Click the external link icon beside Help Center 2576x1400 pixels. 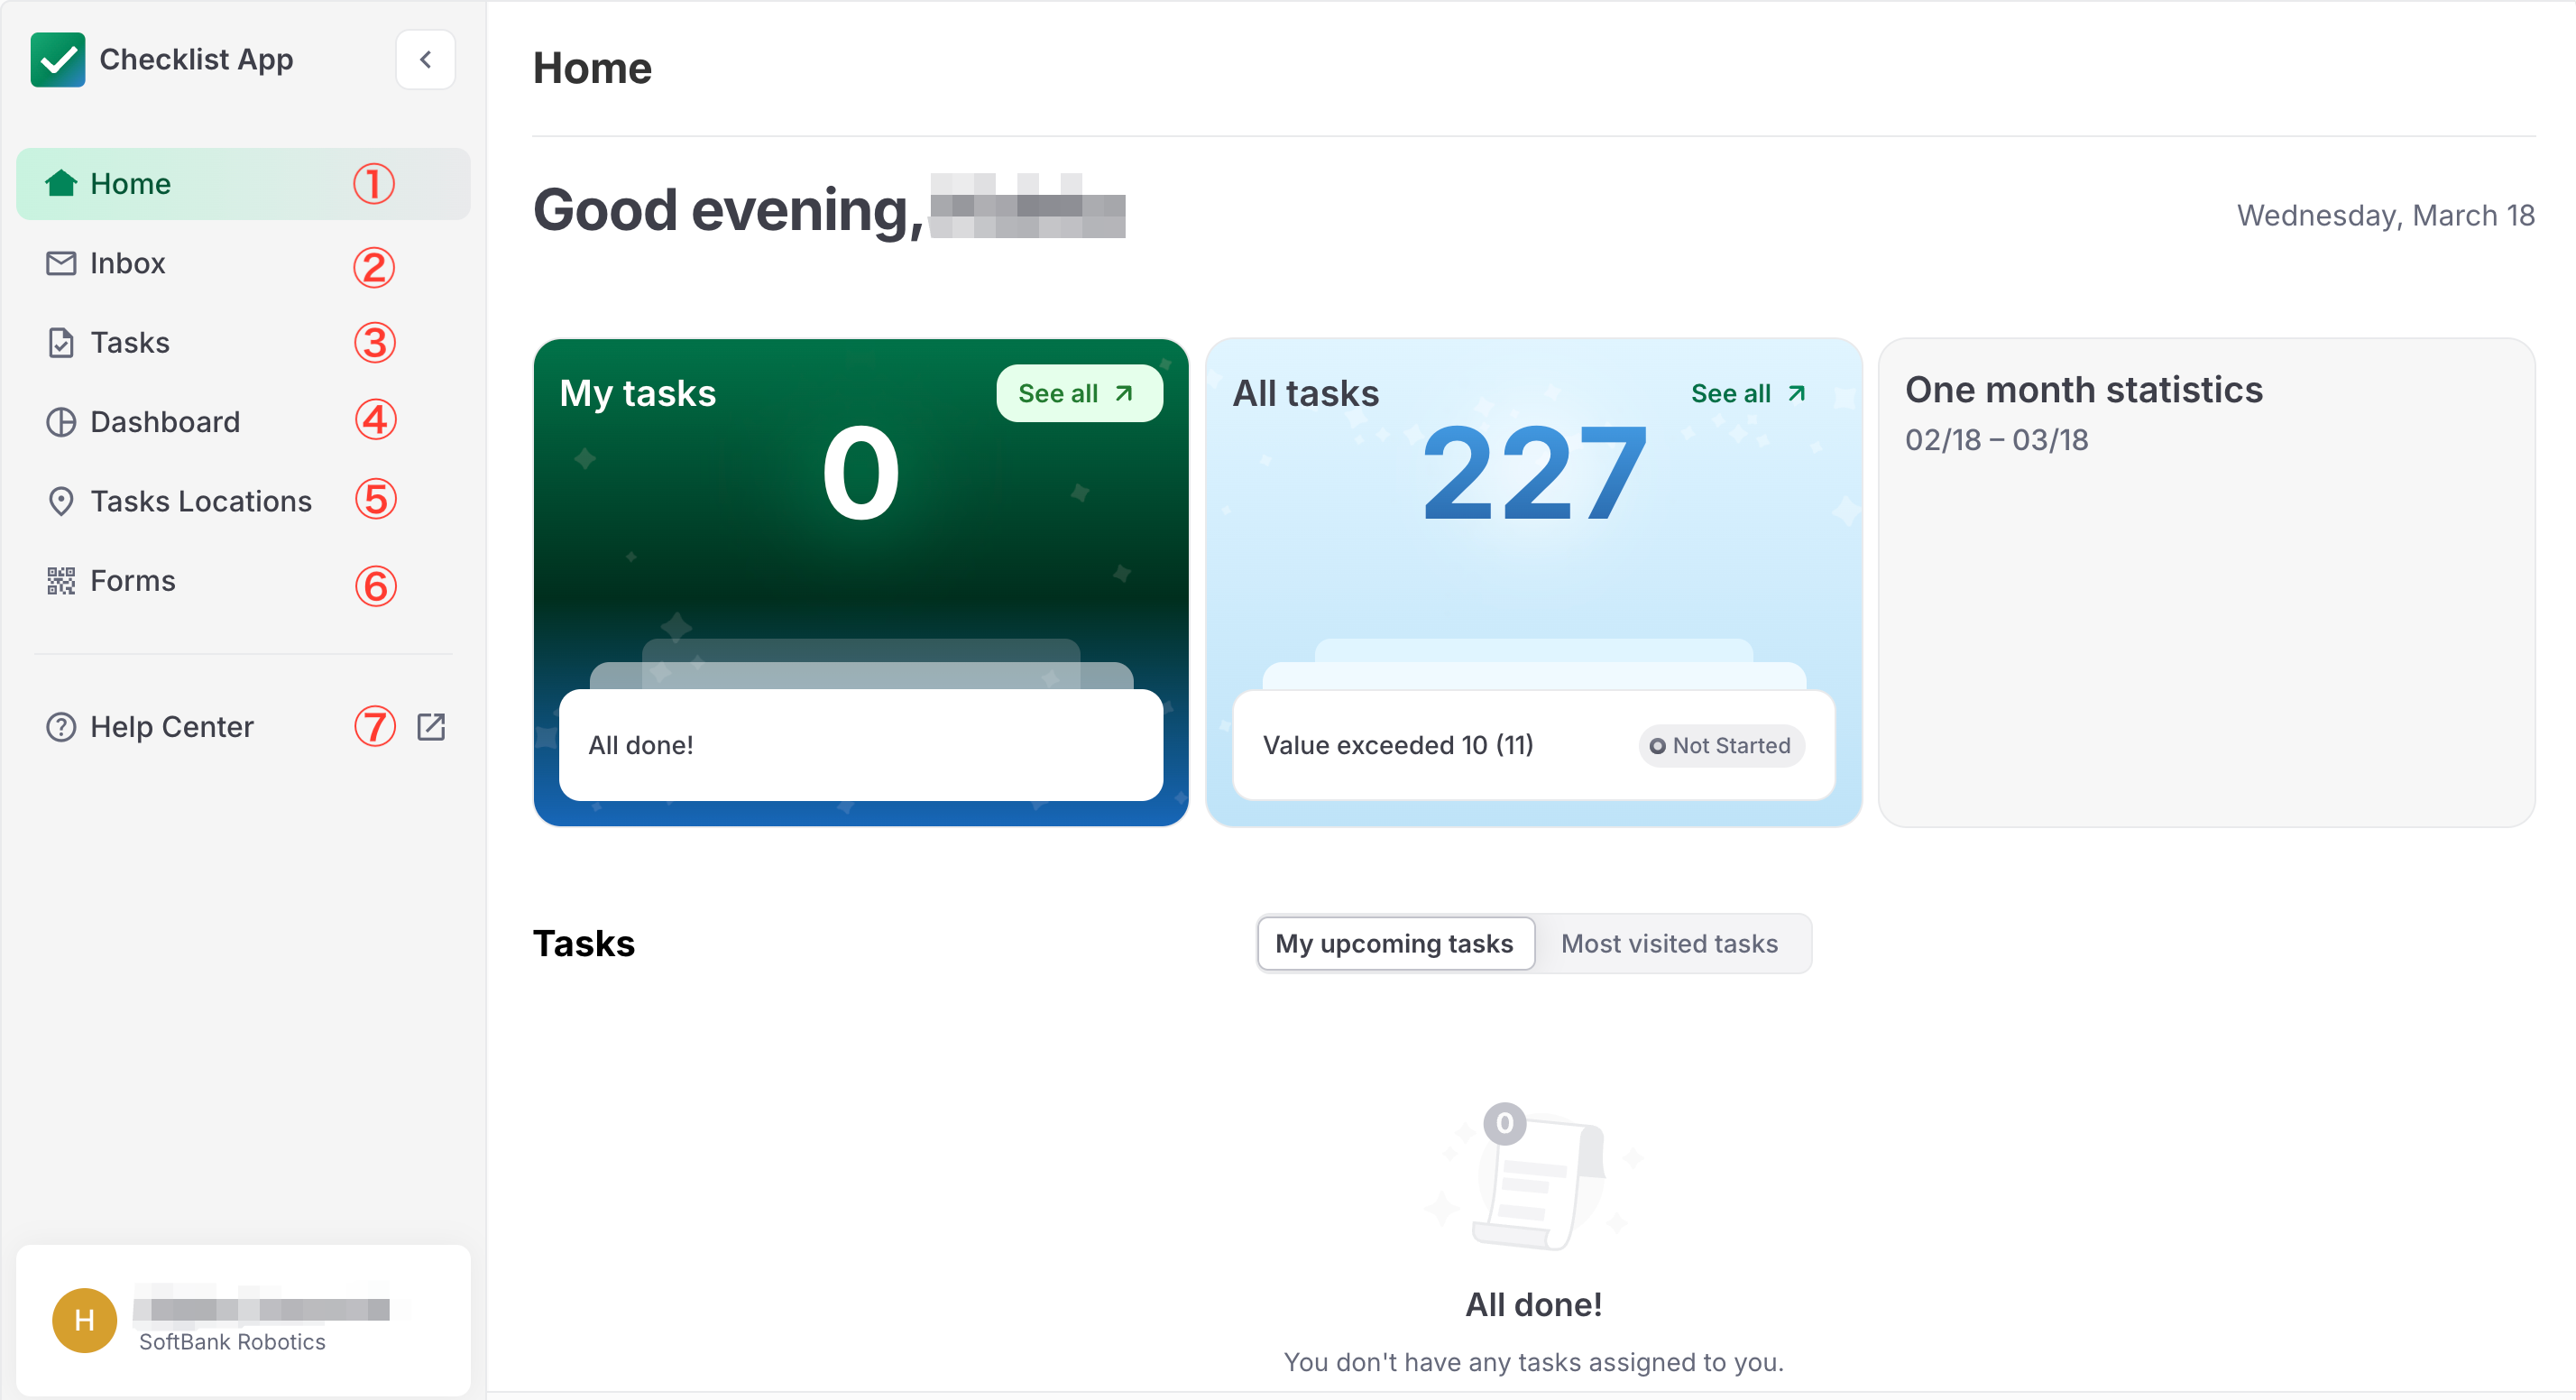coord(431,727)
